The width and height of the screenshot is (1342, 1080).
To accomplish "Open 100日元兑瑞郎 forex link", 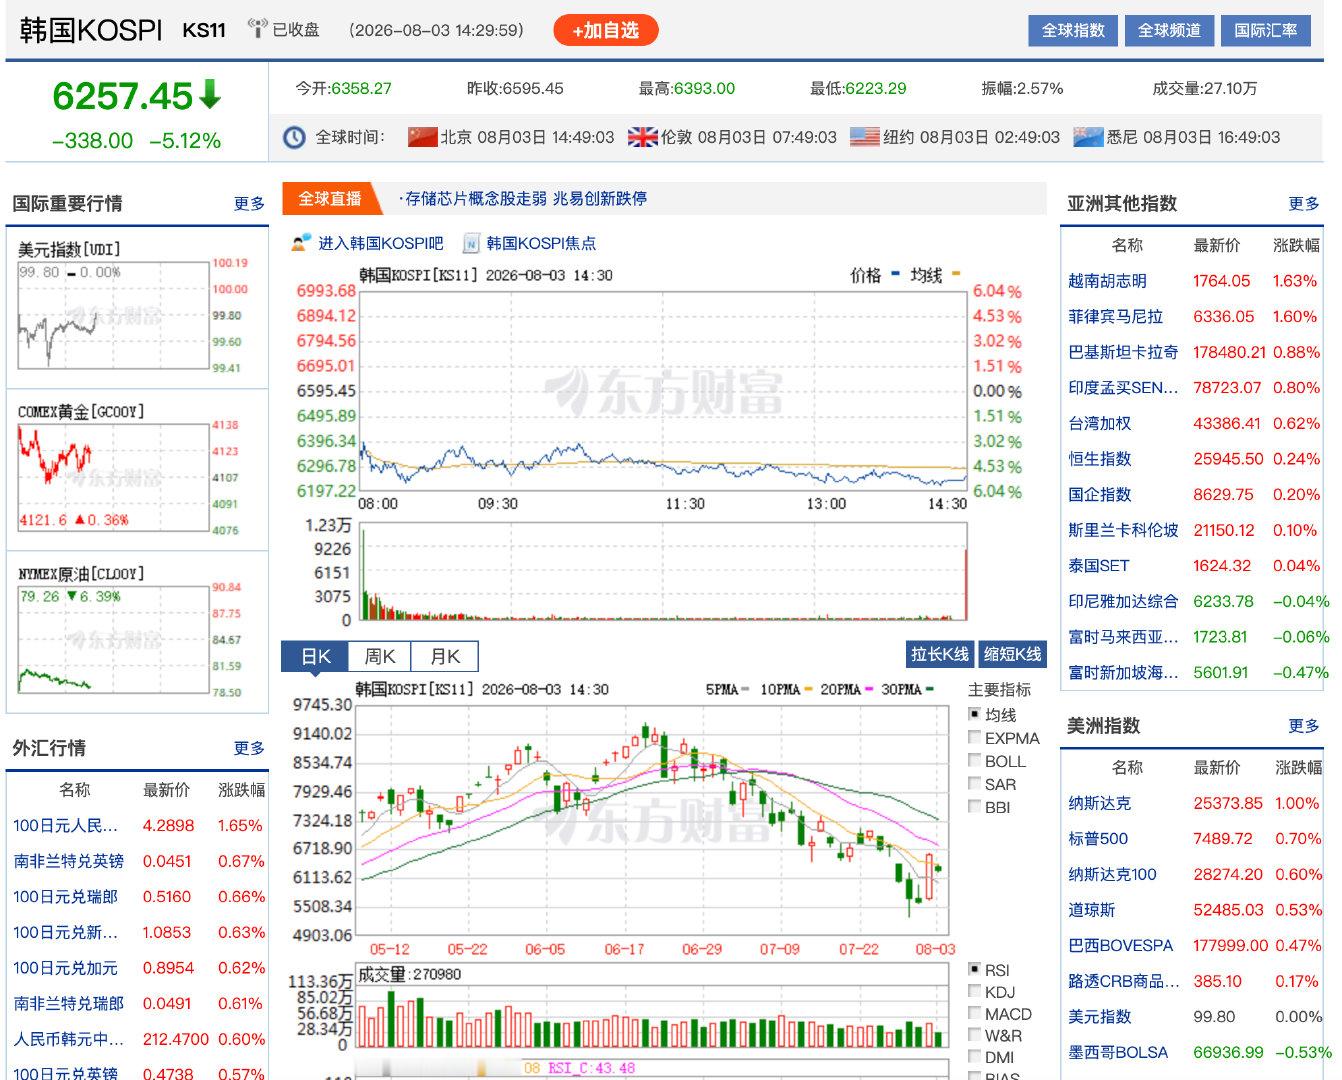I will 66,896.
